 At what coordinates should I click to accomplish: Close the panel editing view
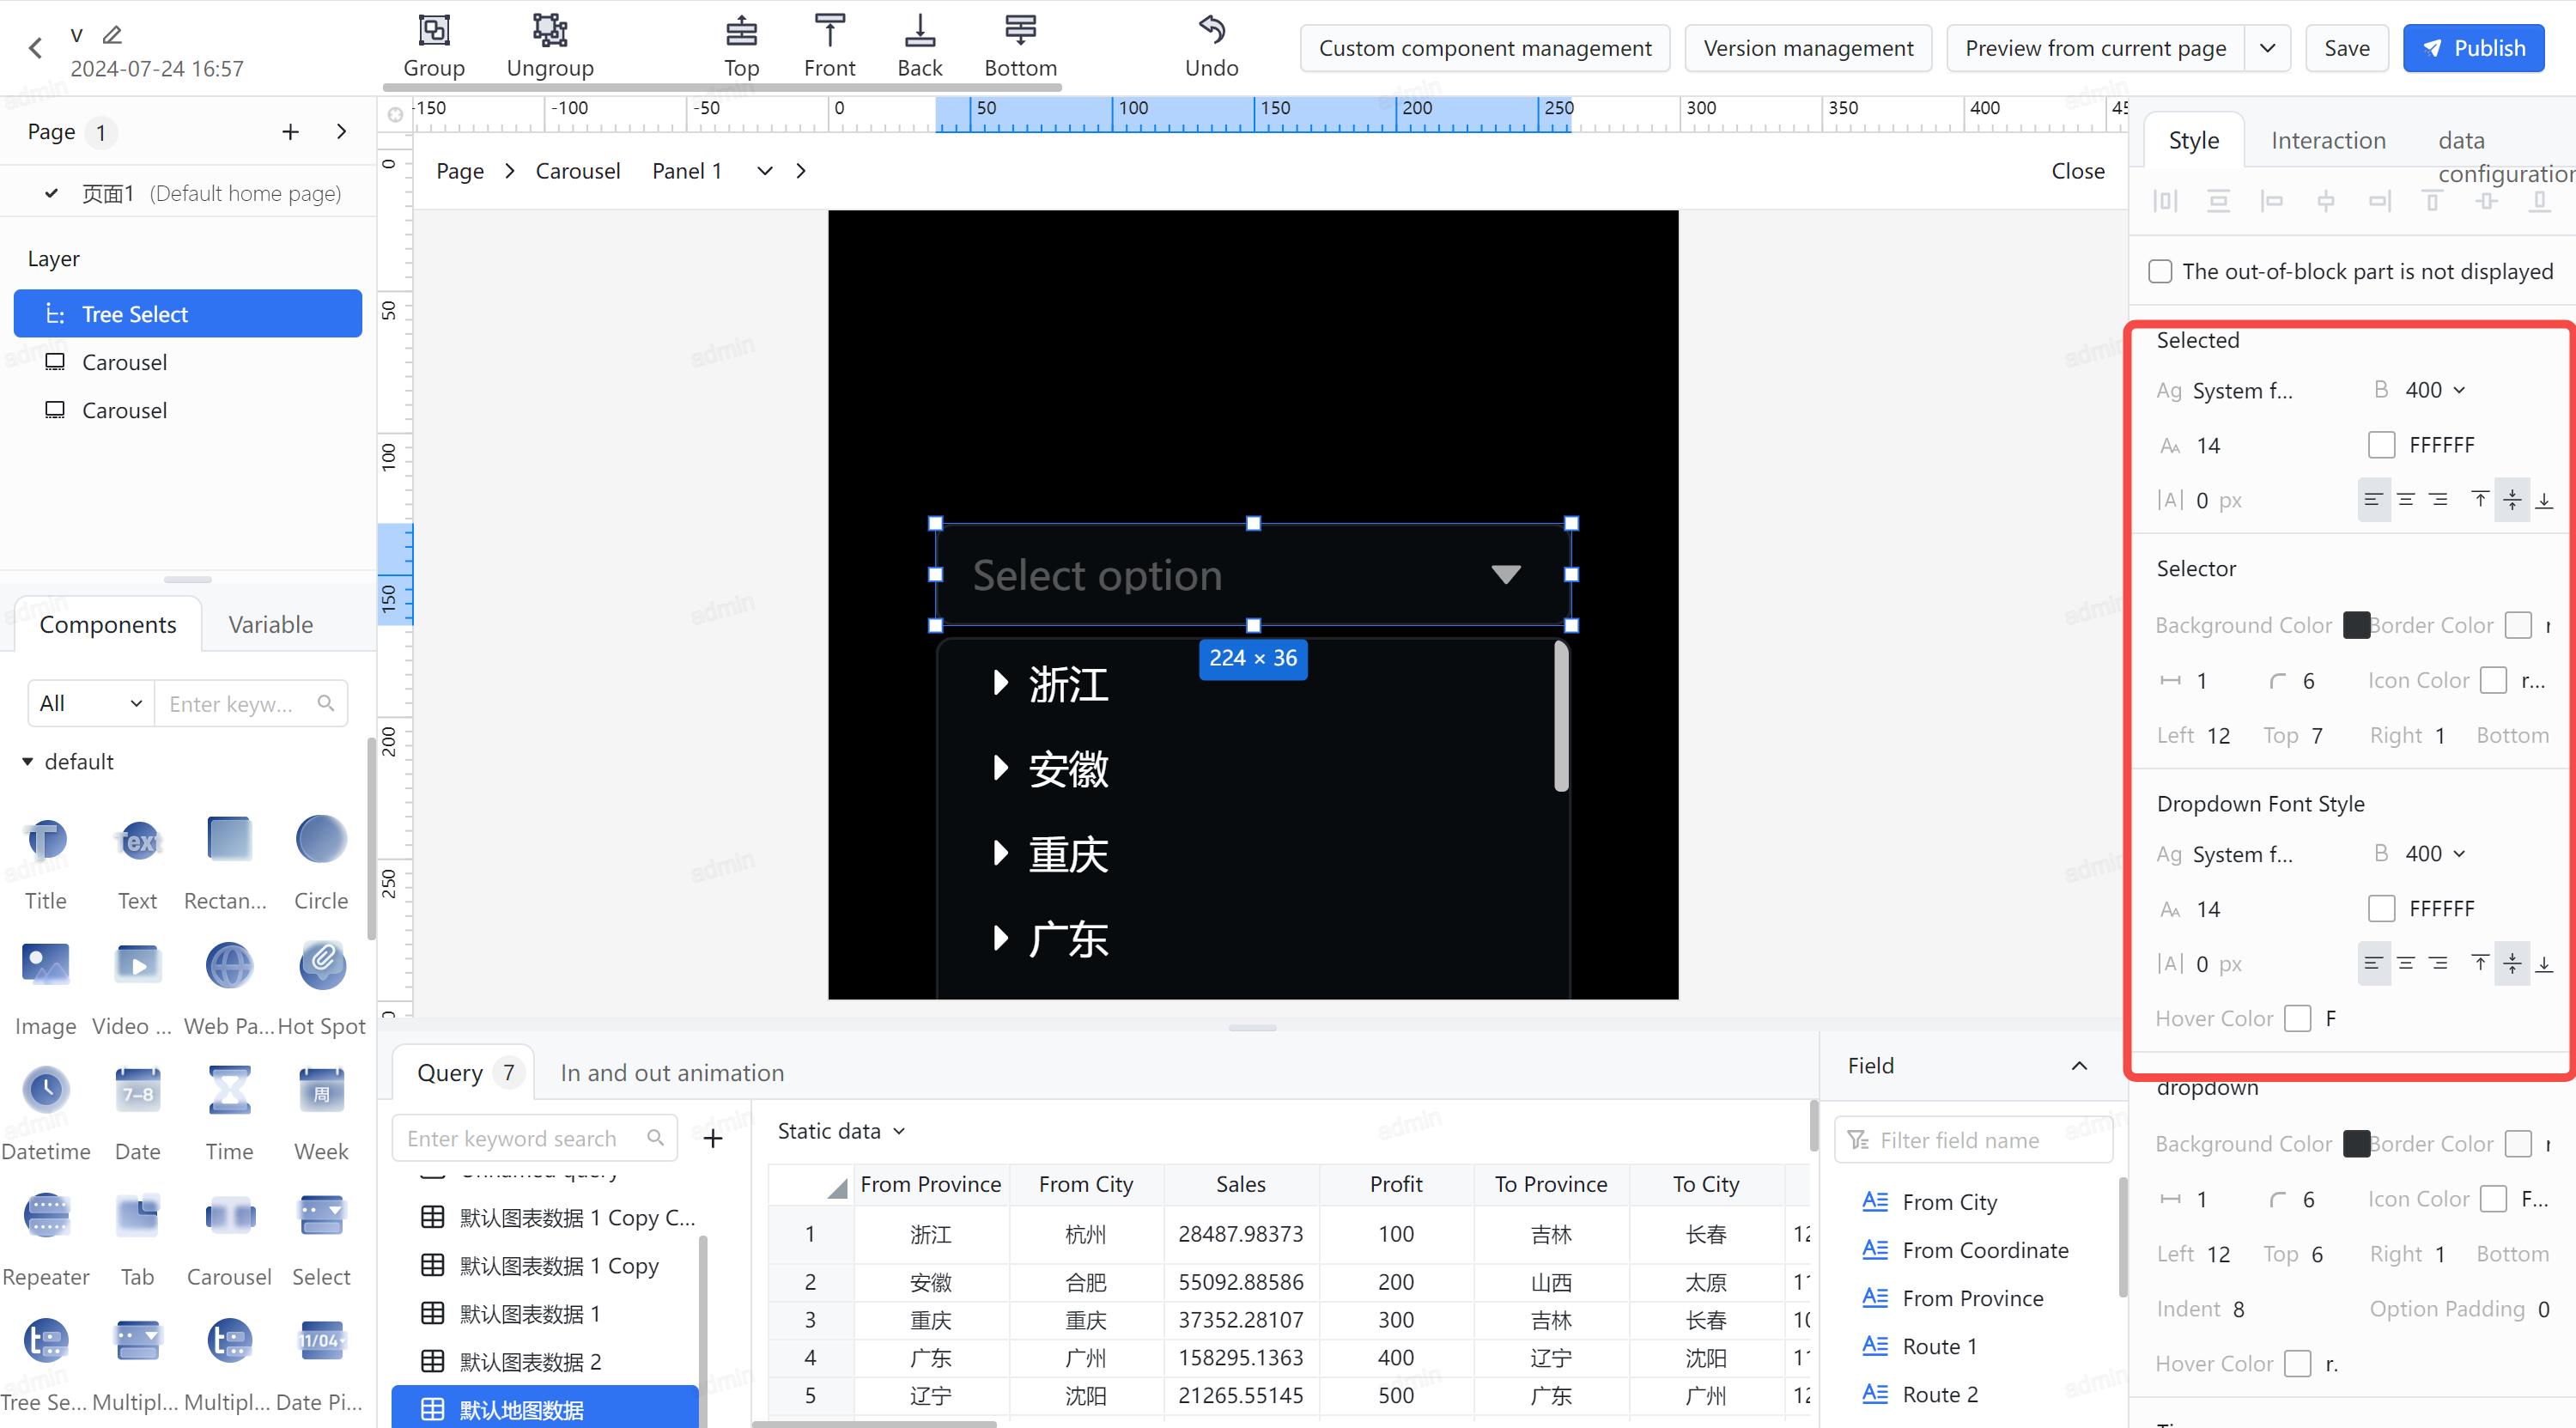tap(2078, 171)
